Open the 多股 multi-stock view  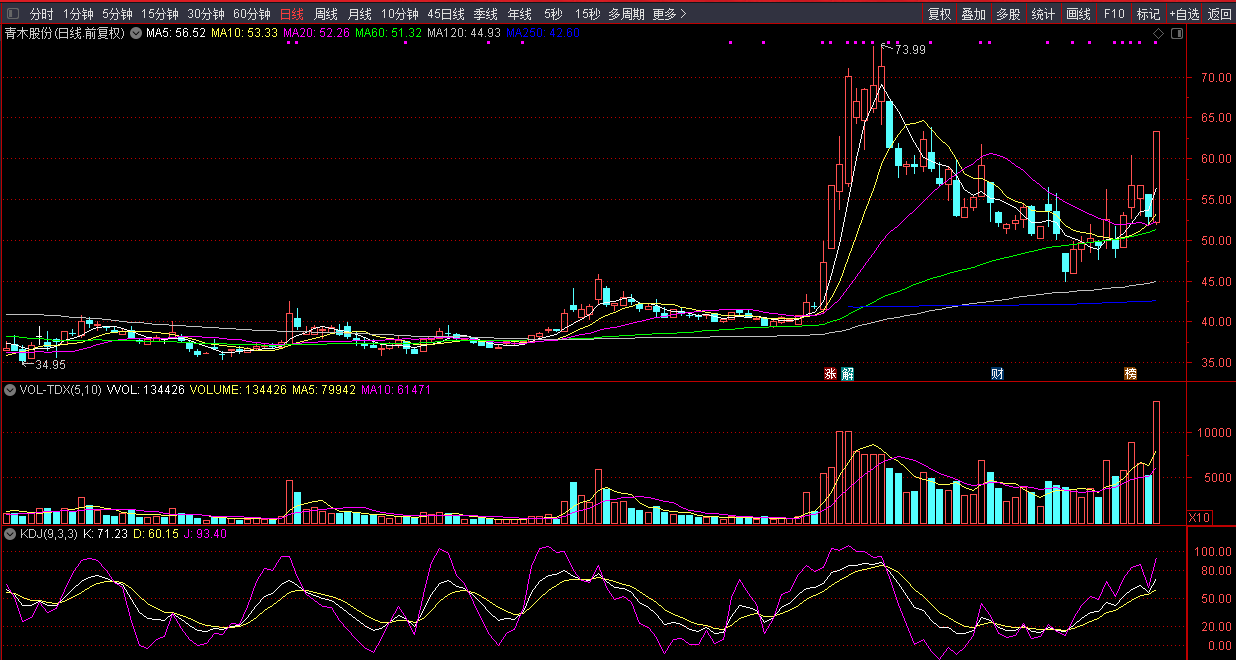coord(1008,14)
